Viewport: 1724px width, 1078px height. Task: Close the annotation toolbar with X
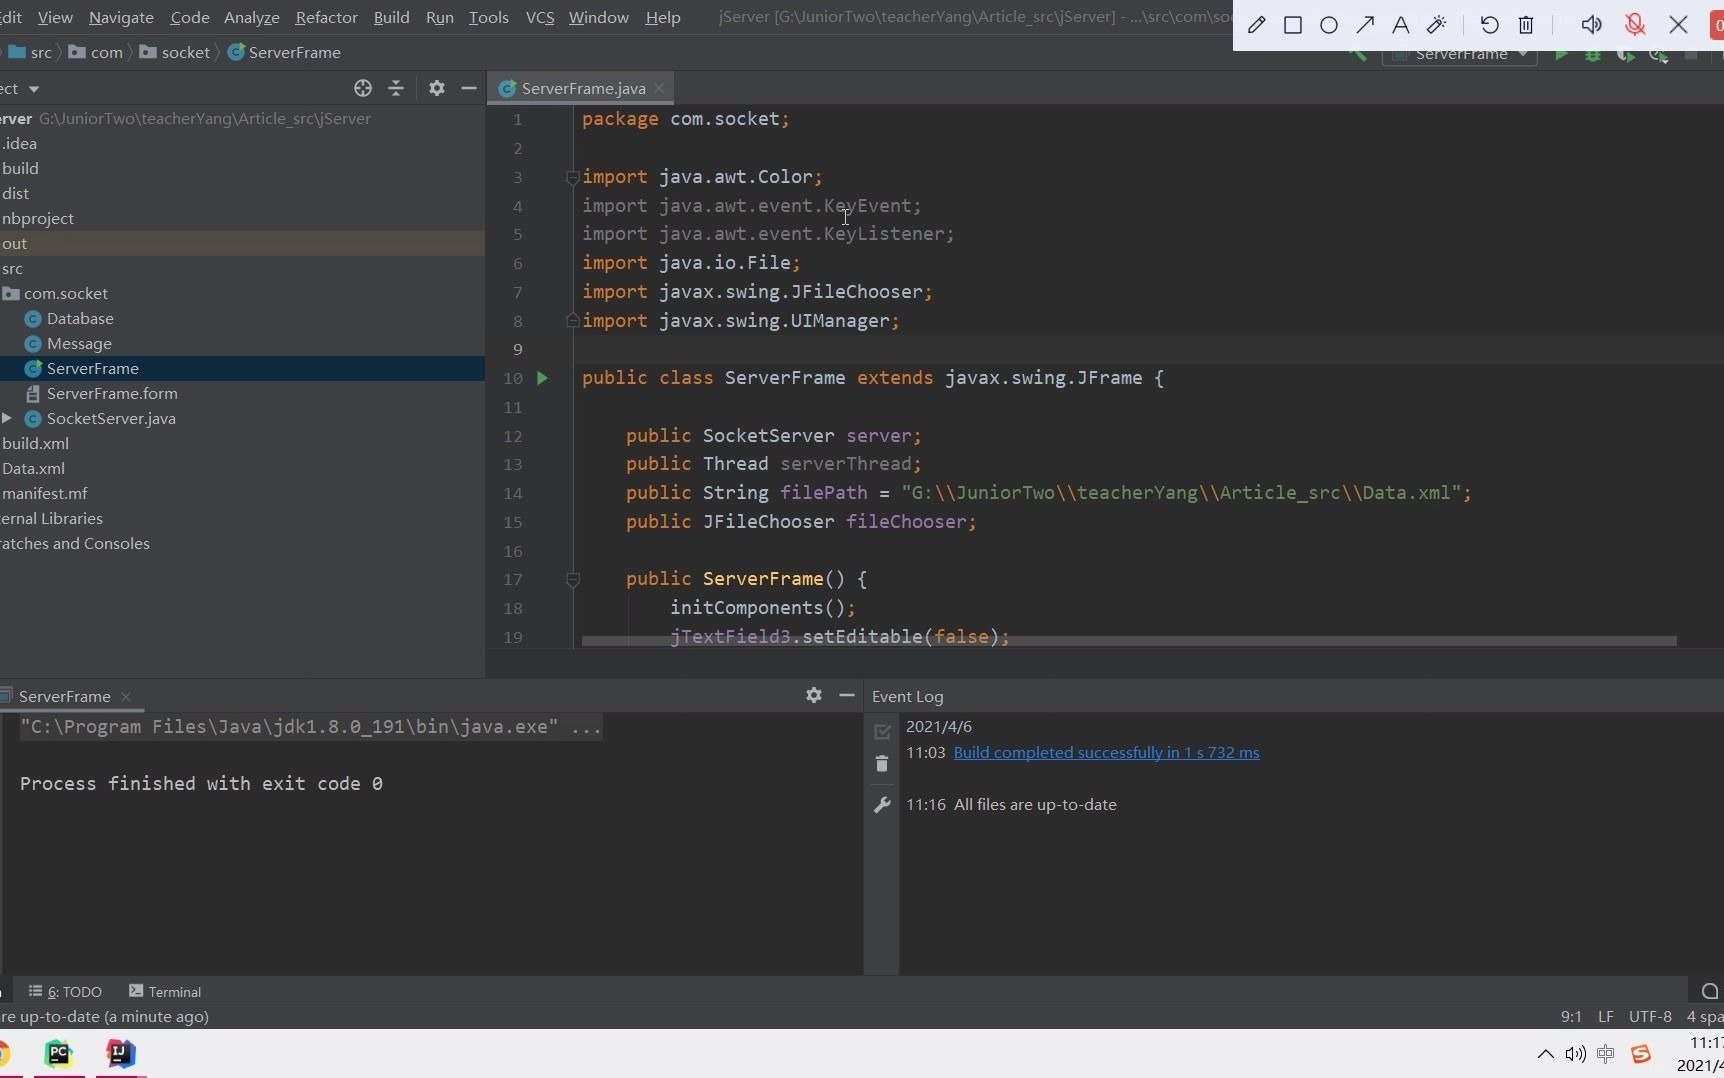click(x=1679, y=25)
